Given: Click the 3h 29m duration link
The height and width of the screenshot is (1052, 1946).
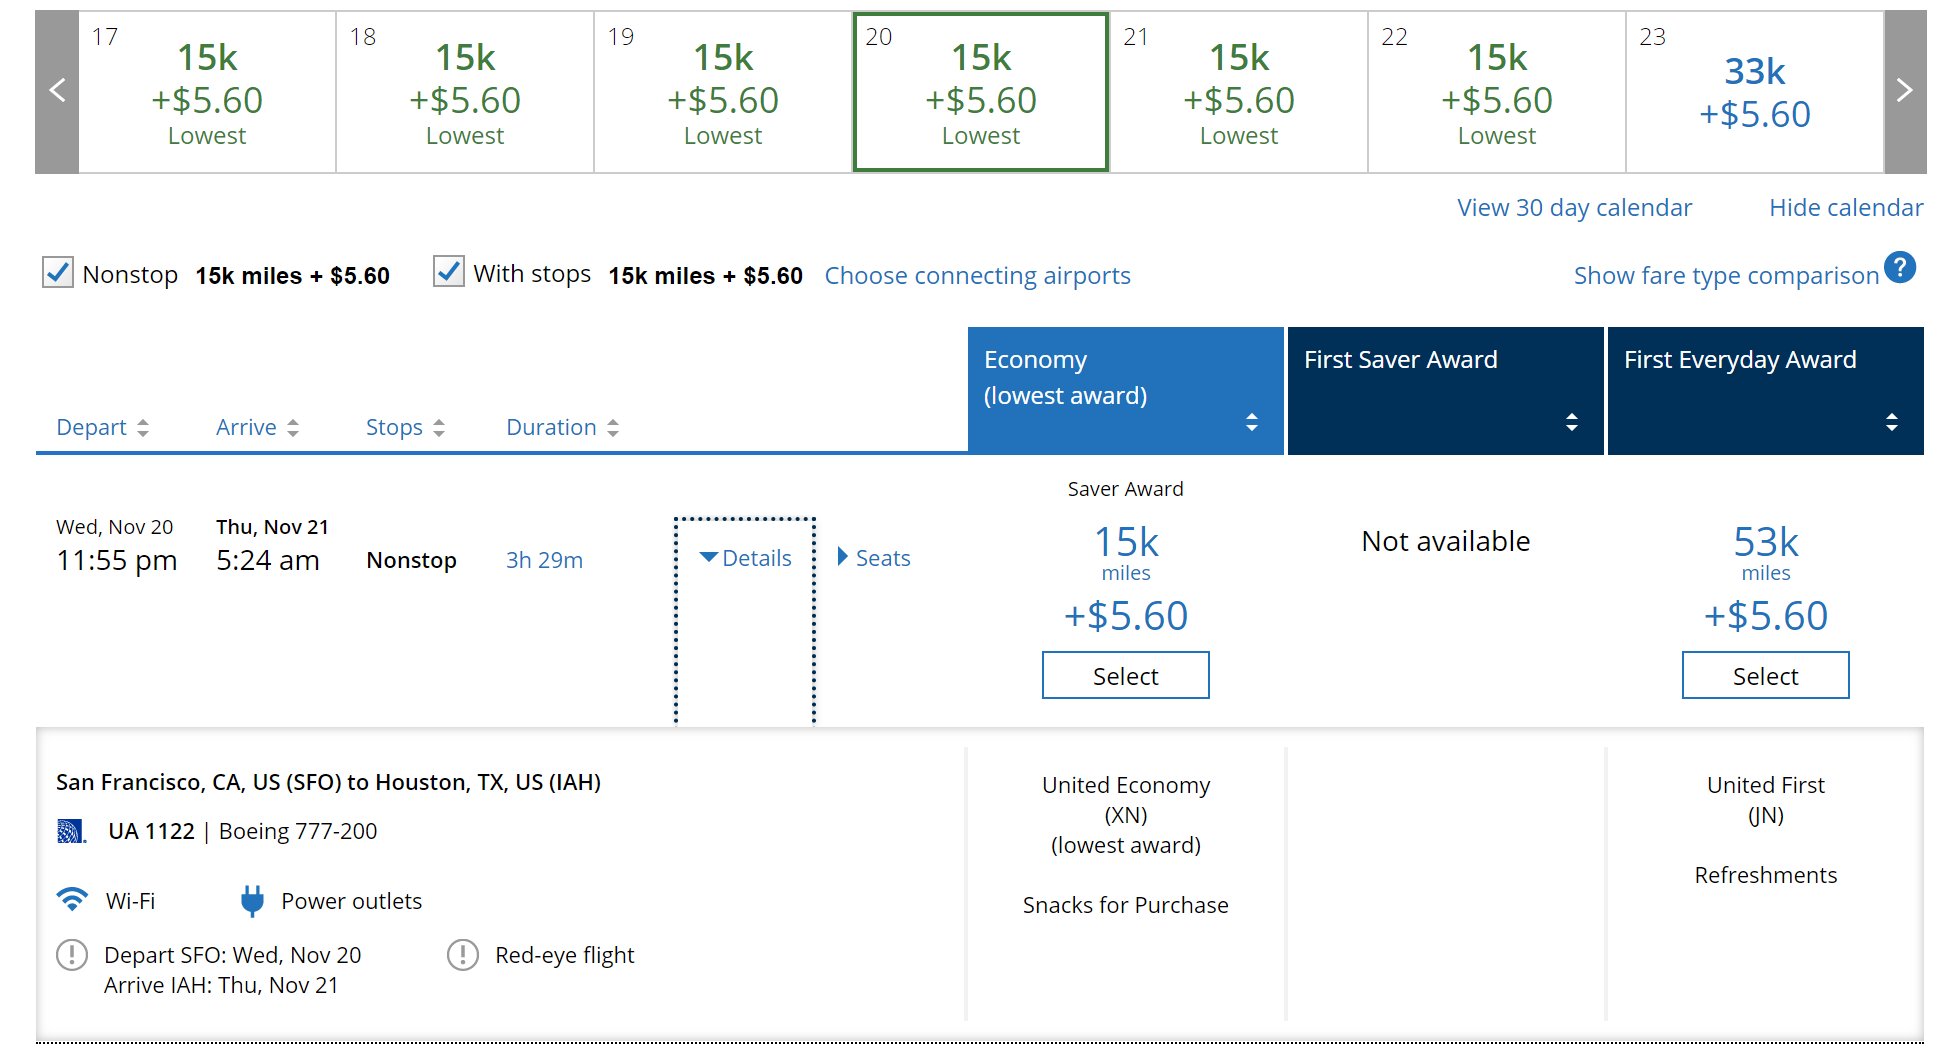Looking at the screenshot, I should coord(544,560).
